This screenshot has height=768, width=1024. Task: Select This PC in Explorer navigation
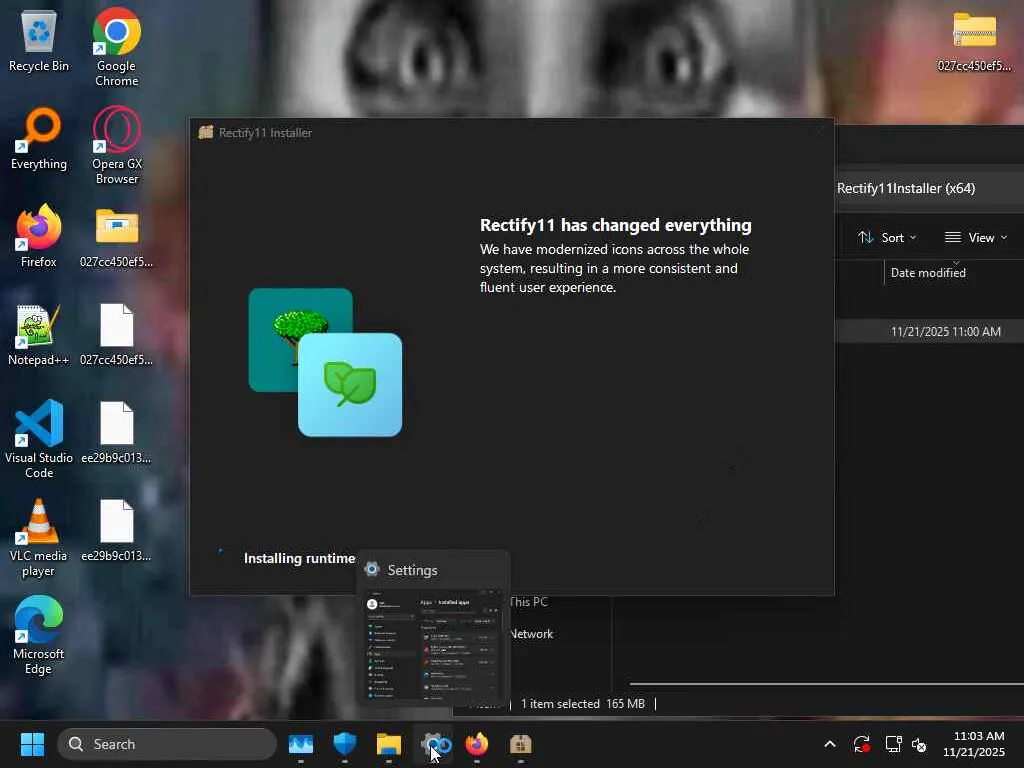tap(528, 602)
